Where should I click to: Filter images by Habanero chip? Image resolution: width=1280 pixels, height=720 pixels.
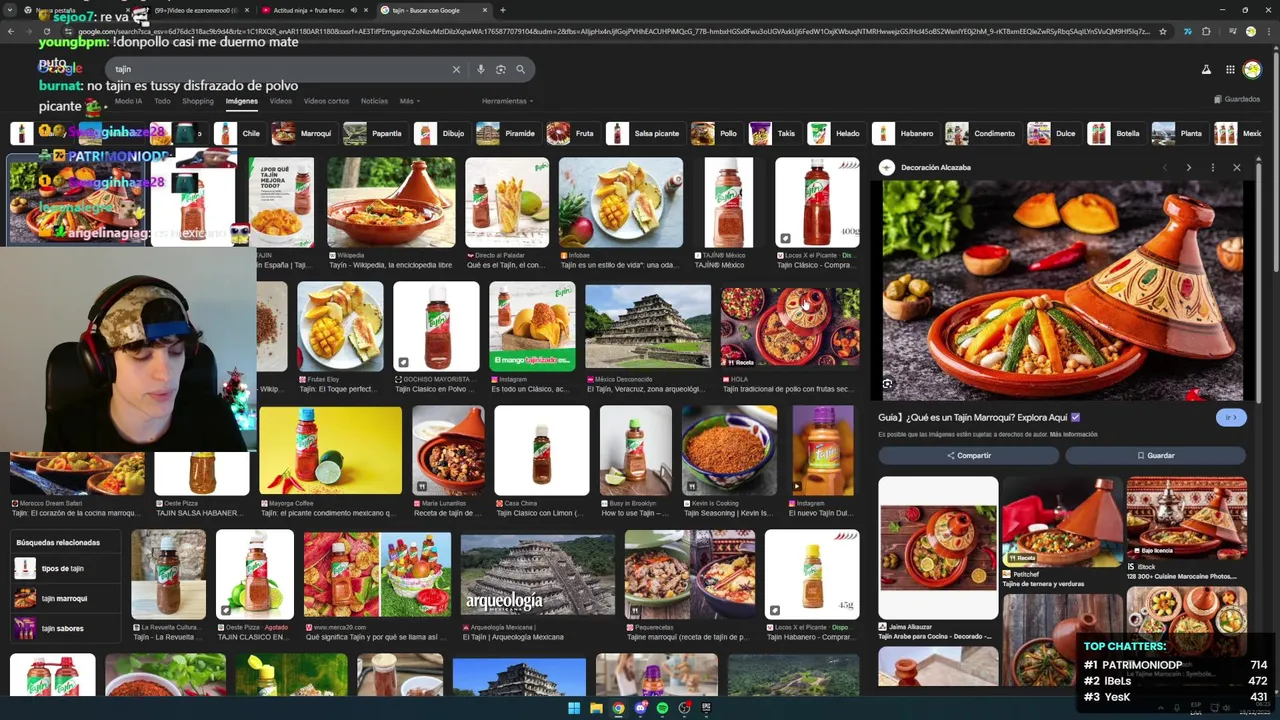905,133
